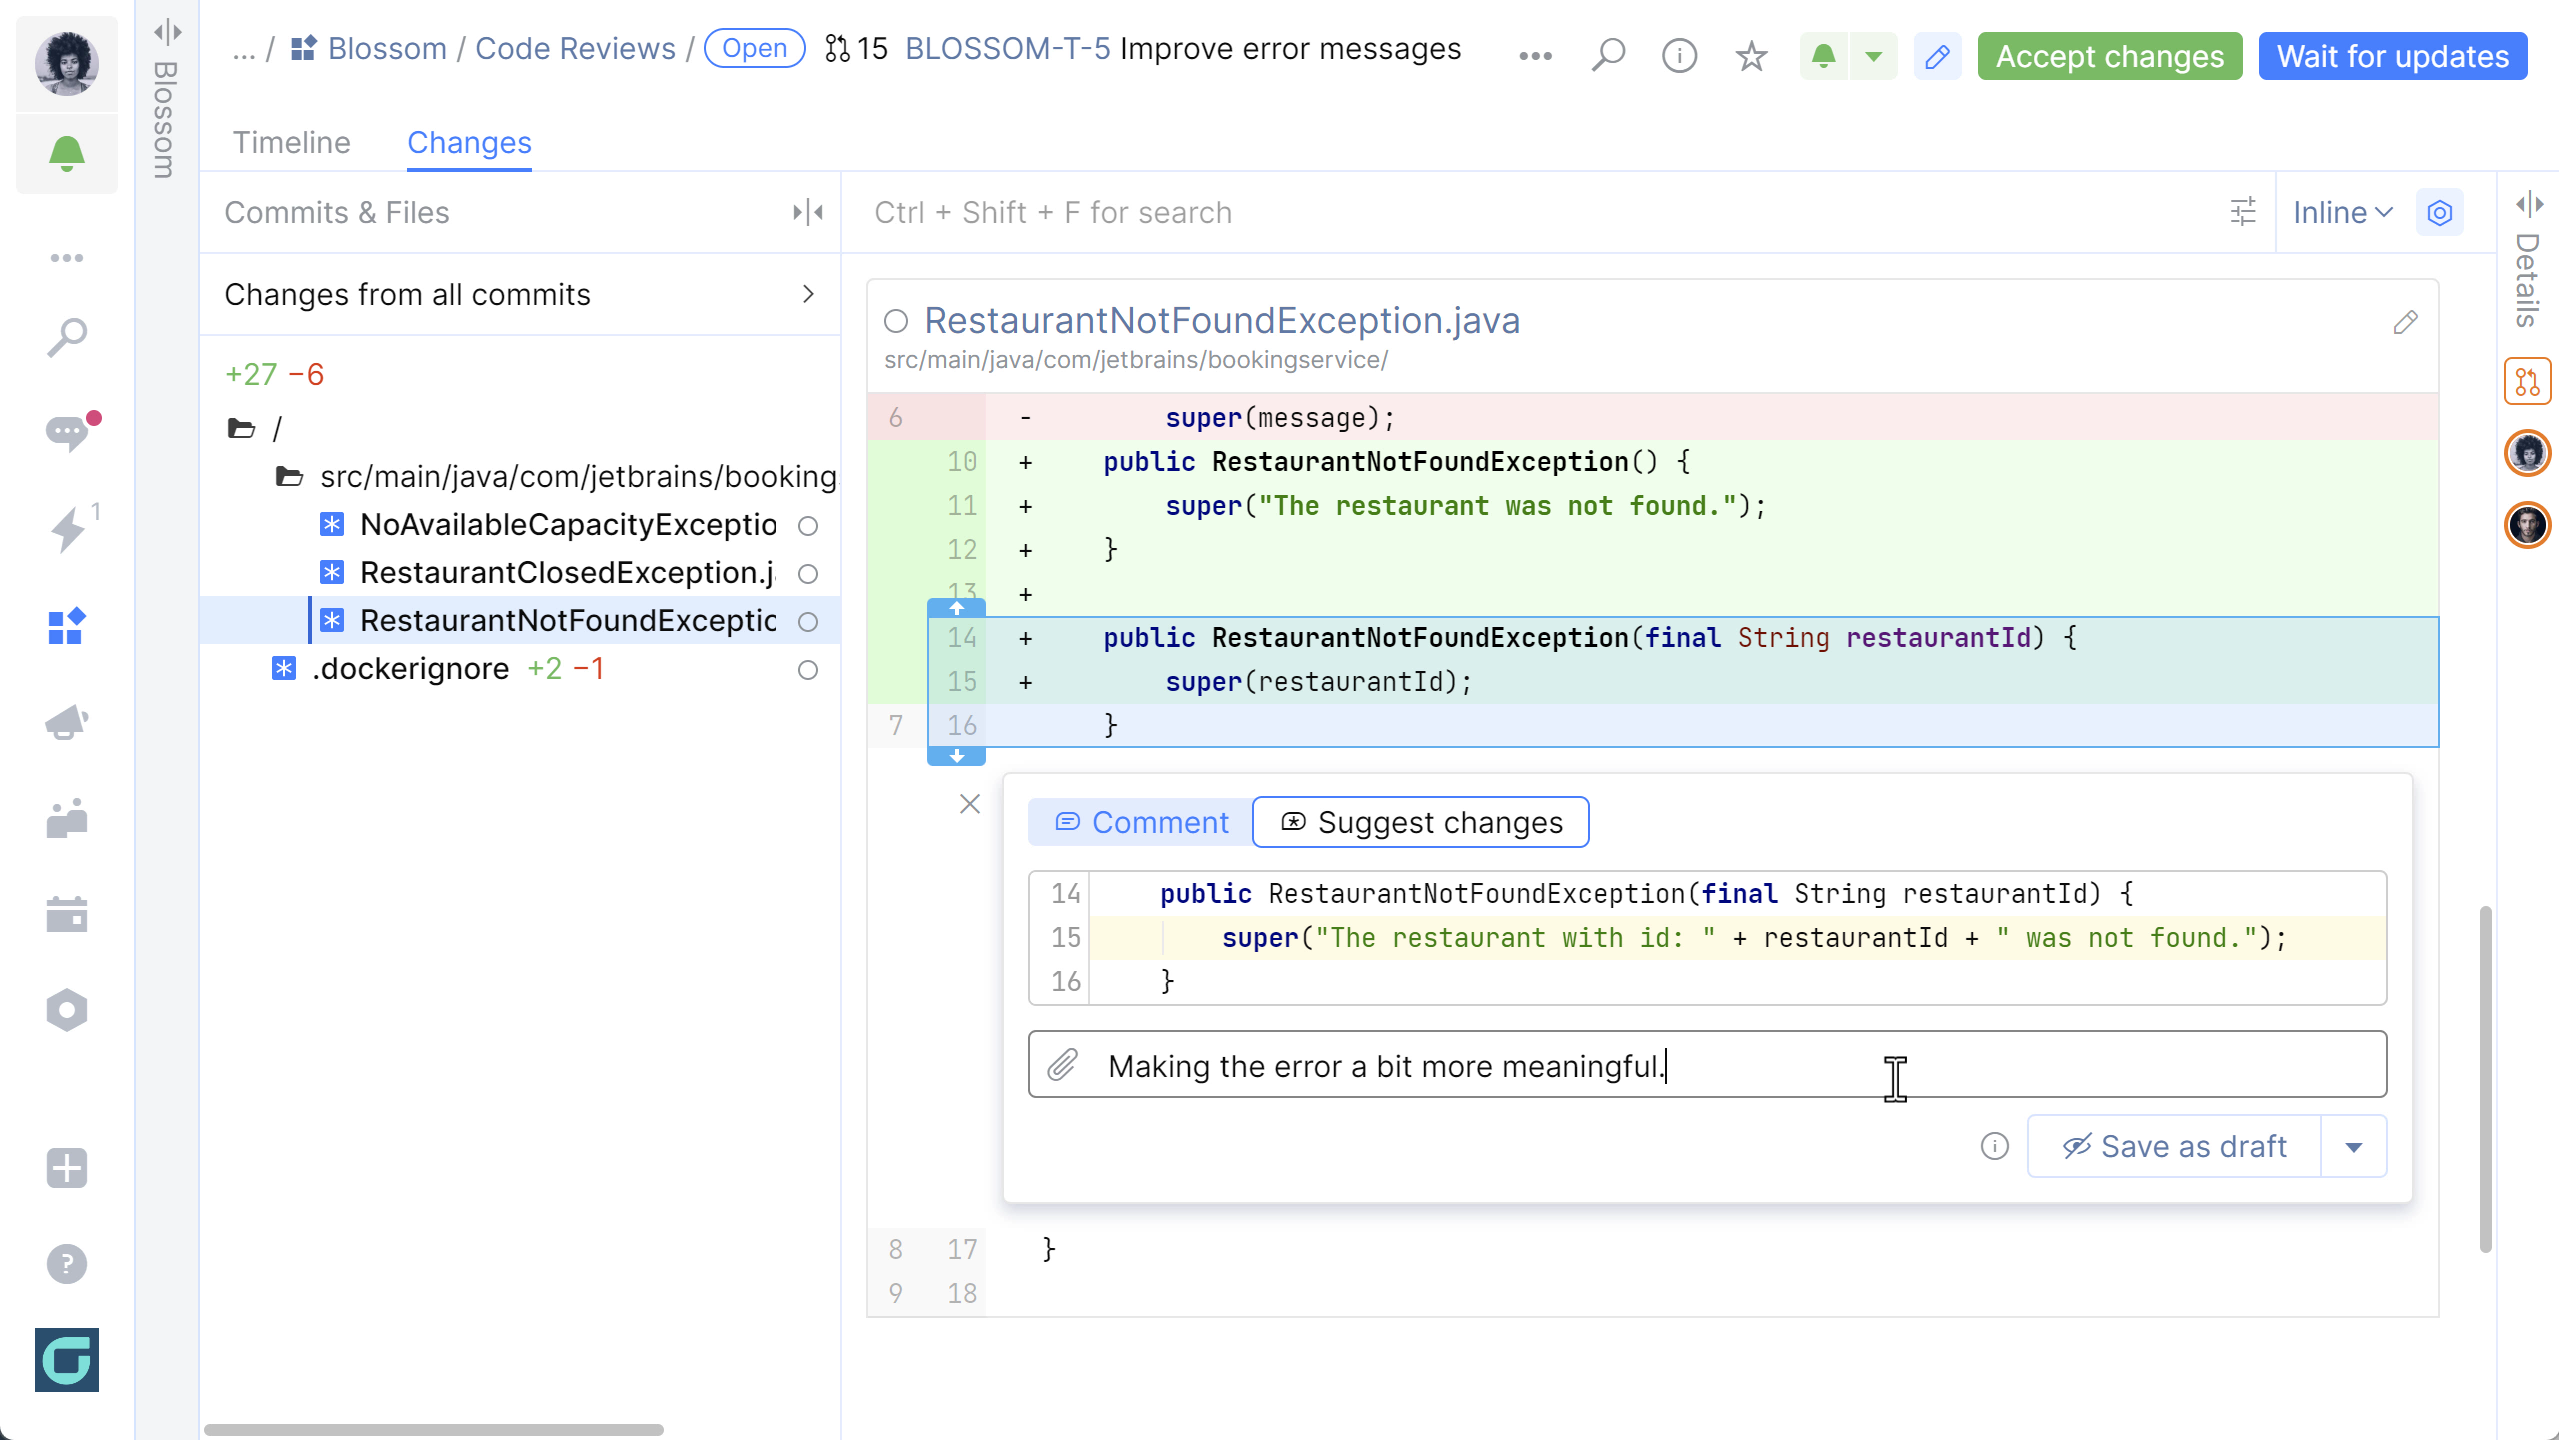Toggle the Details panel
Screen dimensions: 2560x1440
pos(2530,204)
